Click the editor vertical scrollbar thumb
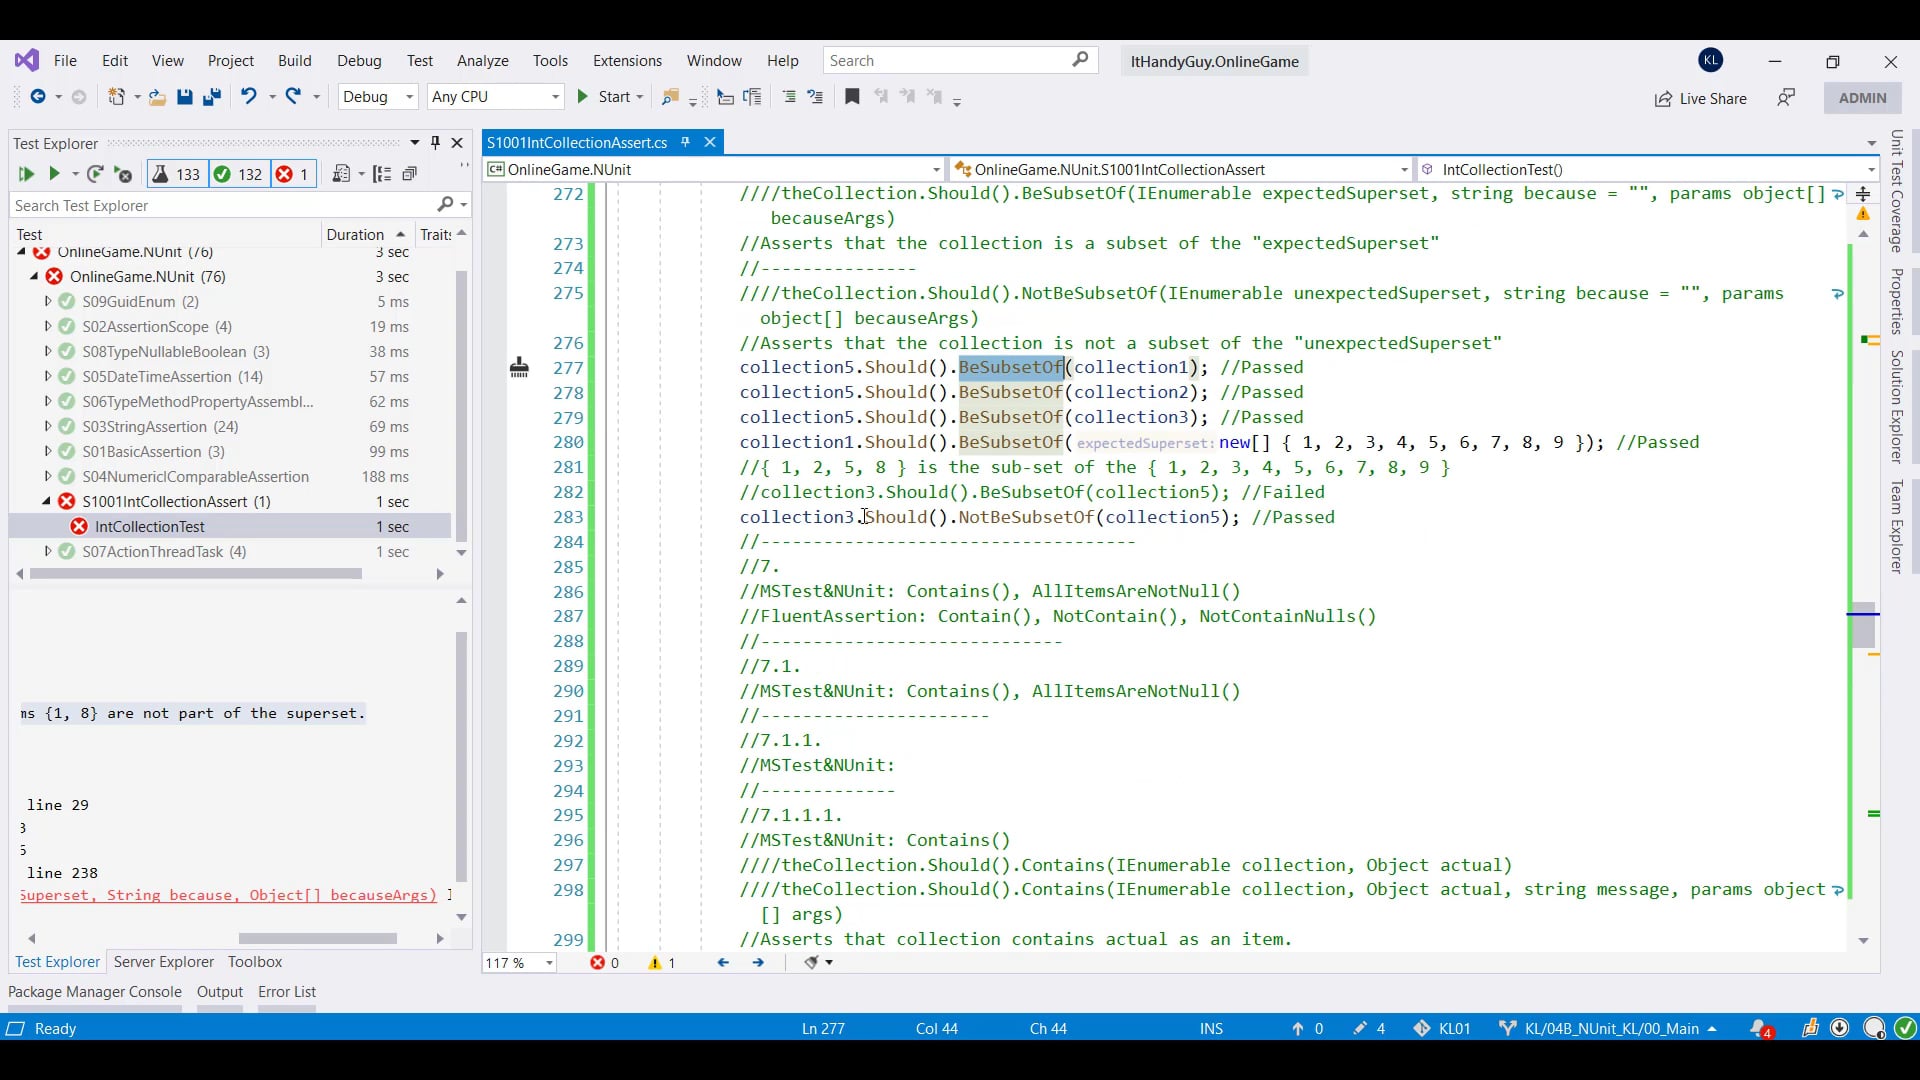Viewport: 1920px width, 1080px height. 1863,630
